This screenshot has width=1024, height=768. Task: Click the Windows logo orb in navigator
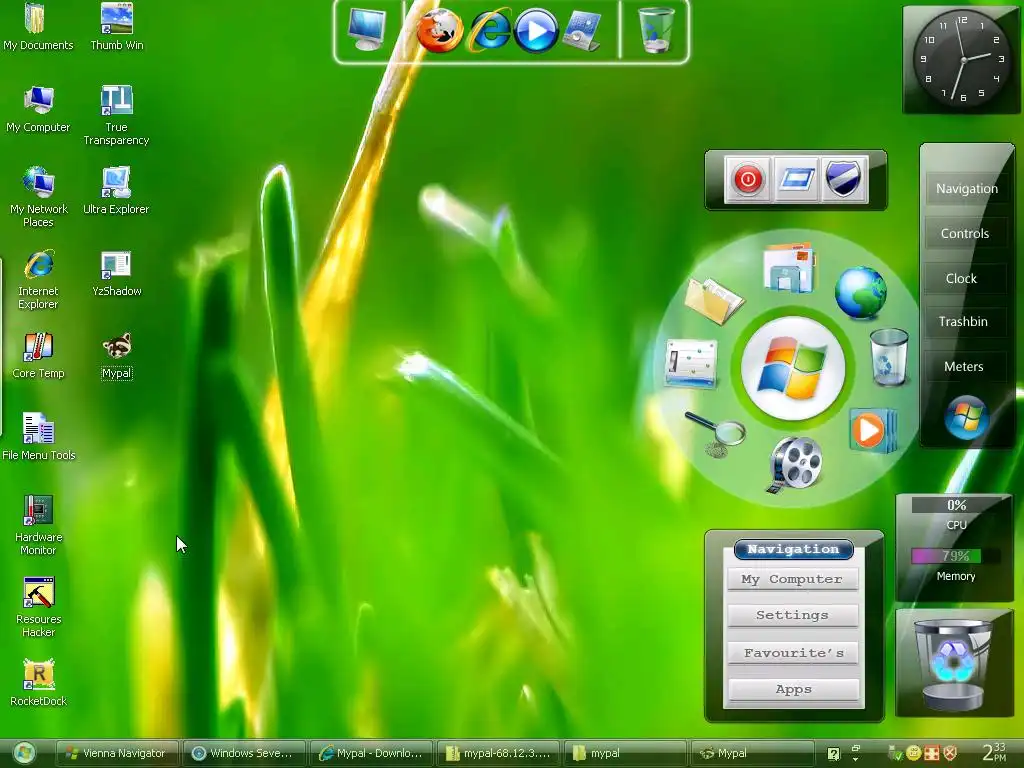point(793,368)
